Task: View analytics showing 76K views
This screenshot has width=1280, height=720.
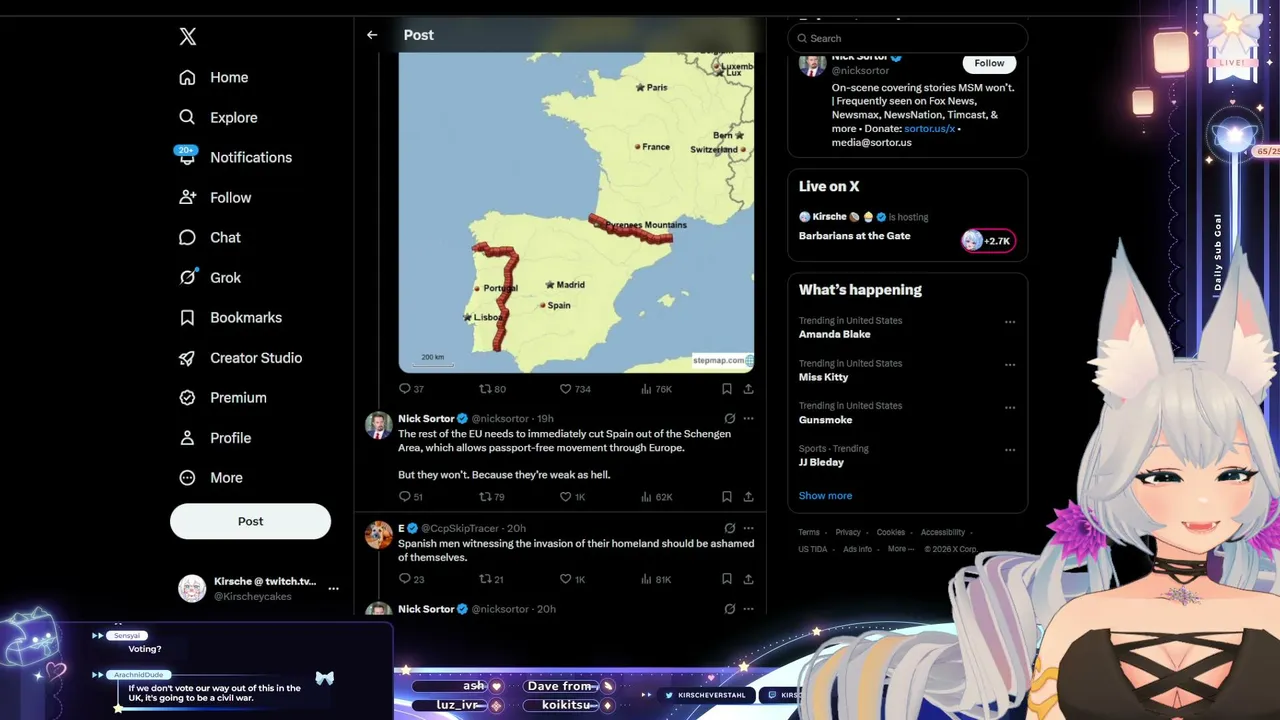Action: pos(655,389)
